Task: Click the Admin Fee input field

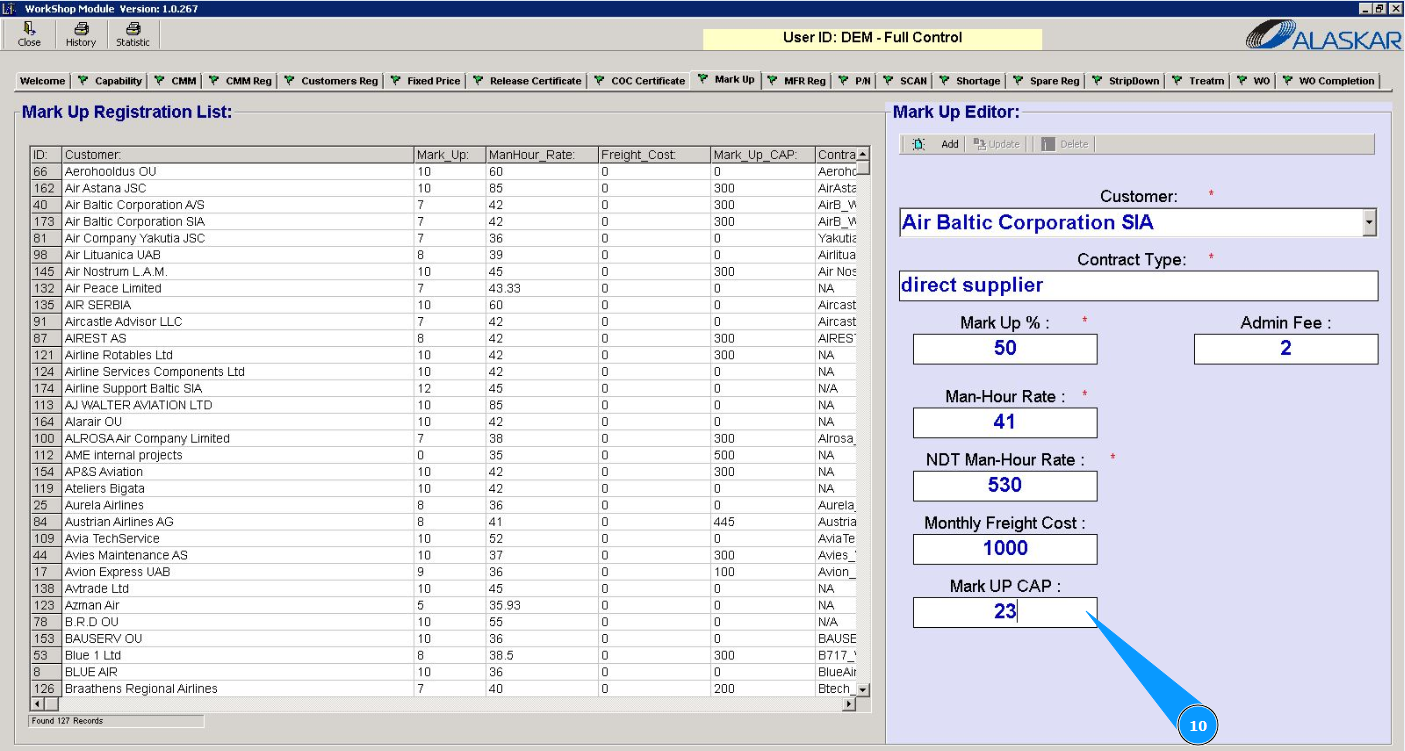Action: [x=1285, y=349]
